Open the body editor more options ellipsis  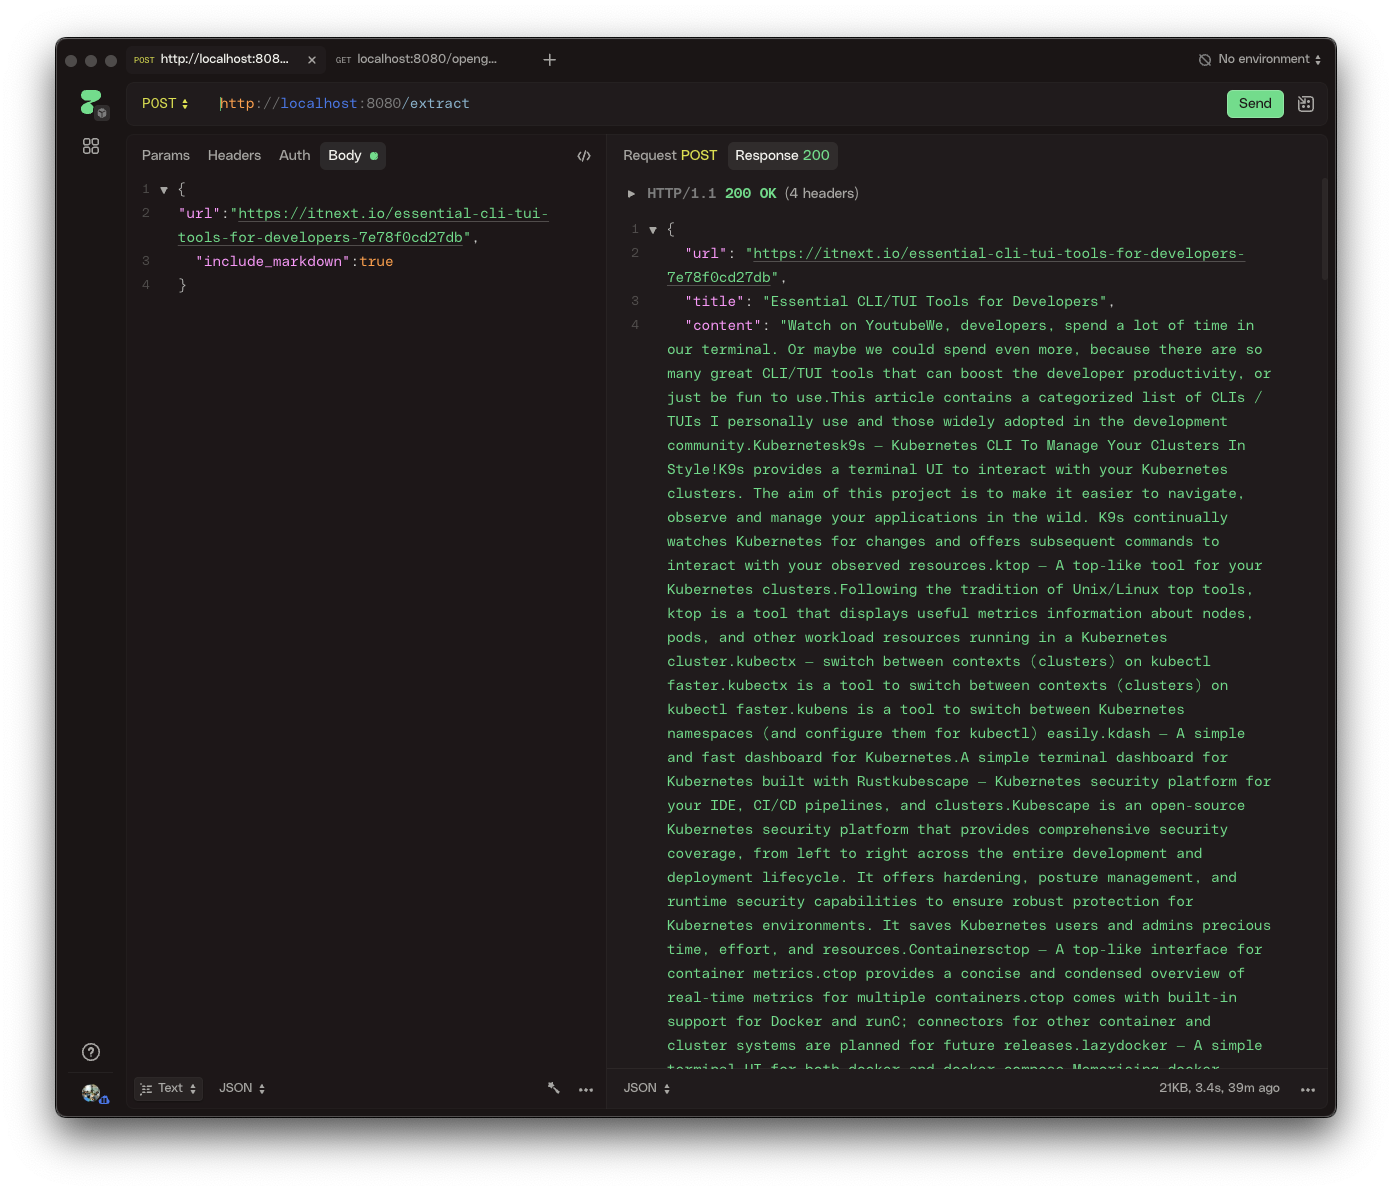pyautogui.click(x=586, y=1090)
